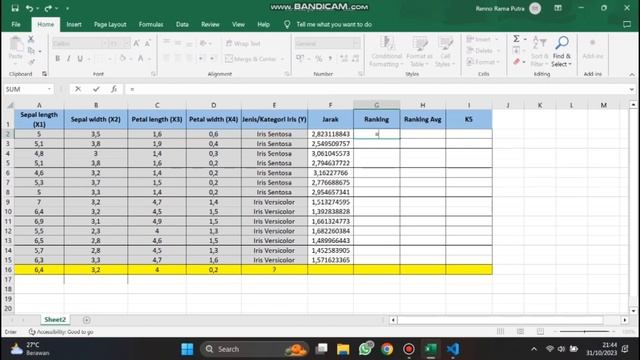Show hidden icons in the system tray

click(x=534, y=349)
